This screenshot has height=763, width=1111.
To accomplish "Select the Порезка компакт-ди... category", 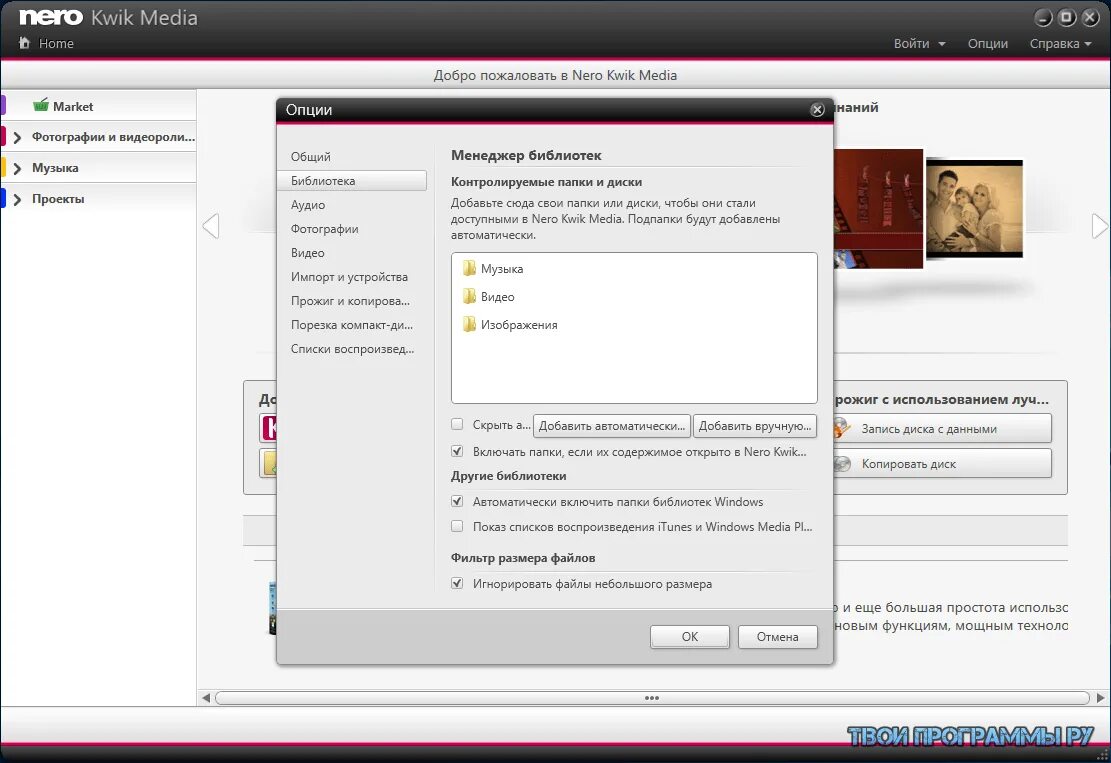I will pos(352,325).
